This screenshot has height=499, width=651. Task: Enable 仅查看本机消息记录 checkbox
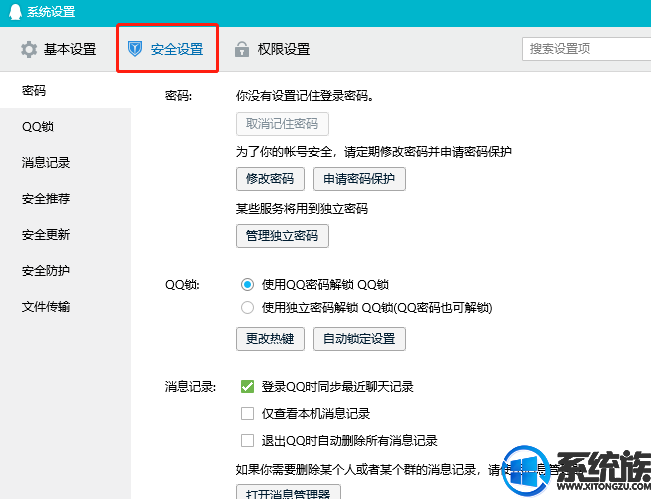coord(247,413)
